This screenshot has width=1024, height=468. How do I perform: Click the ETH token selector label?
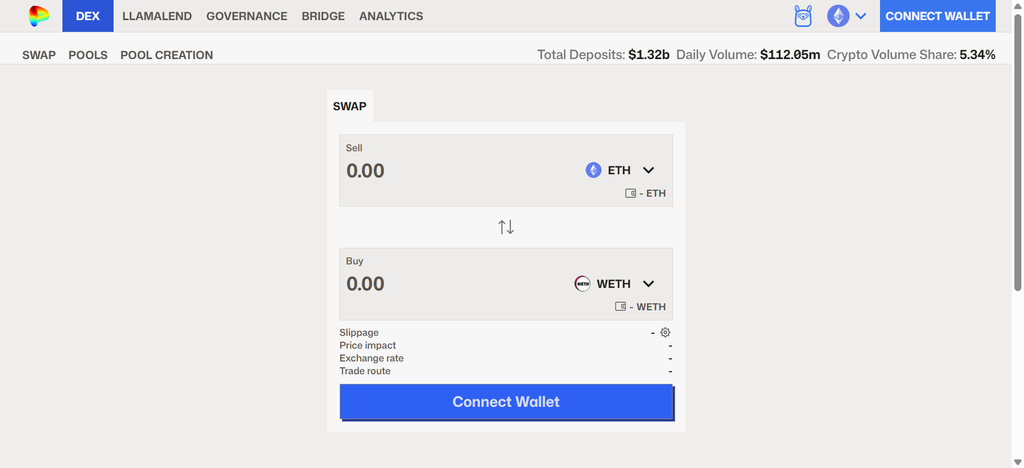619,170
